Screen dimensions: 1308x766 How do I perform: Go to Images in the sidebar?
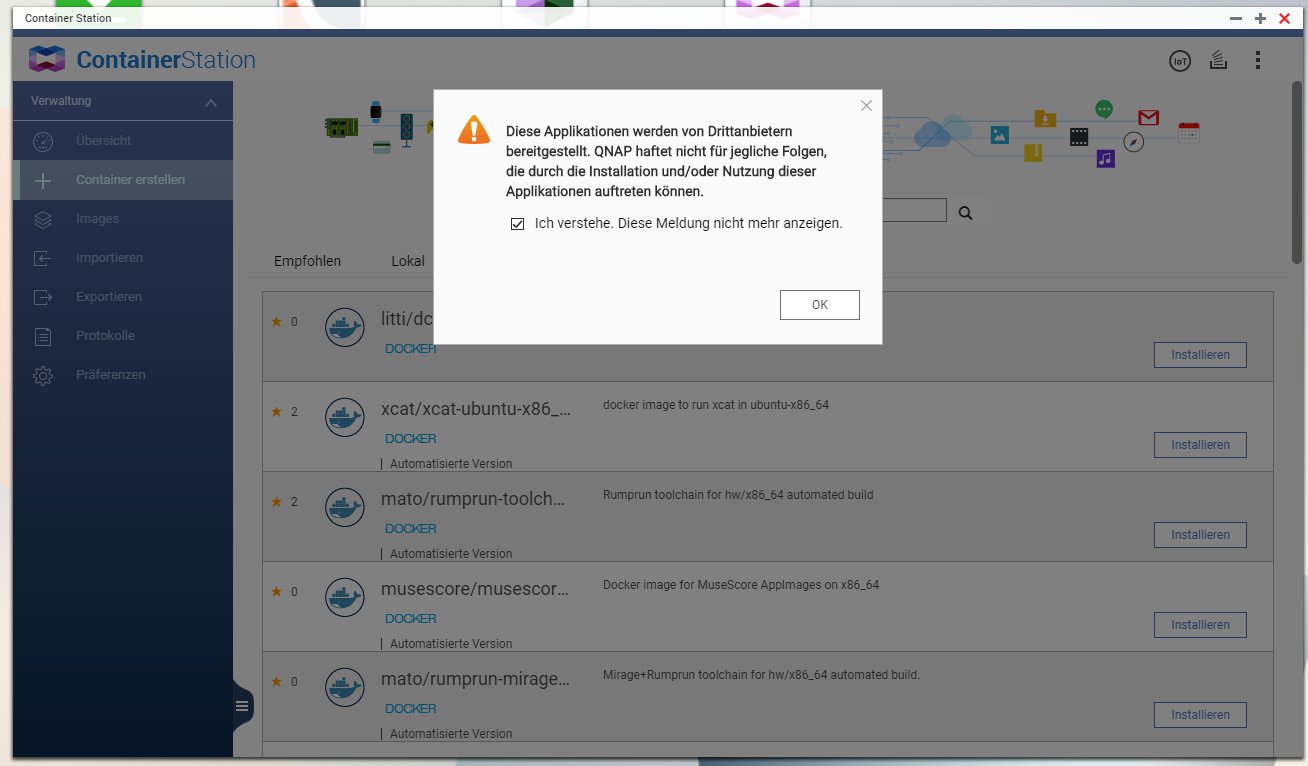pos(123,219)
